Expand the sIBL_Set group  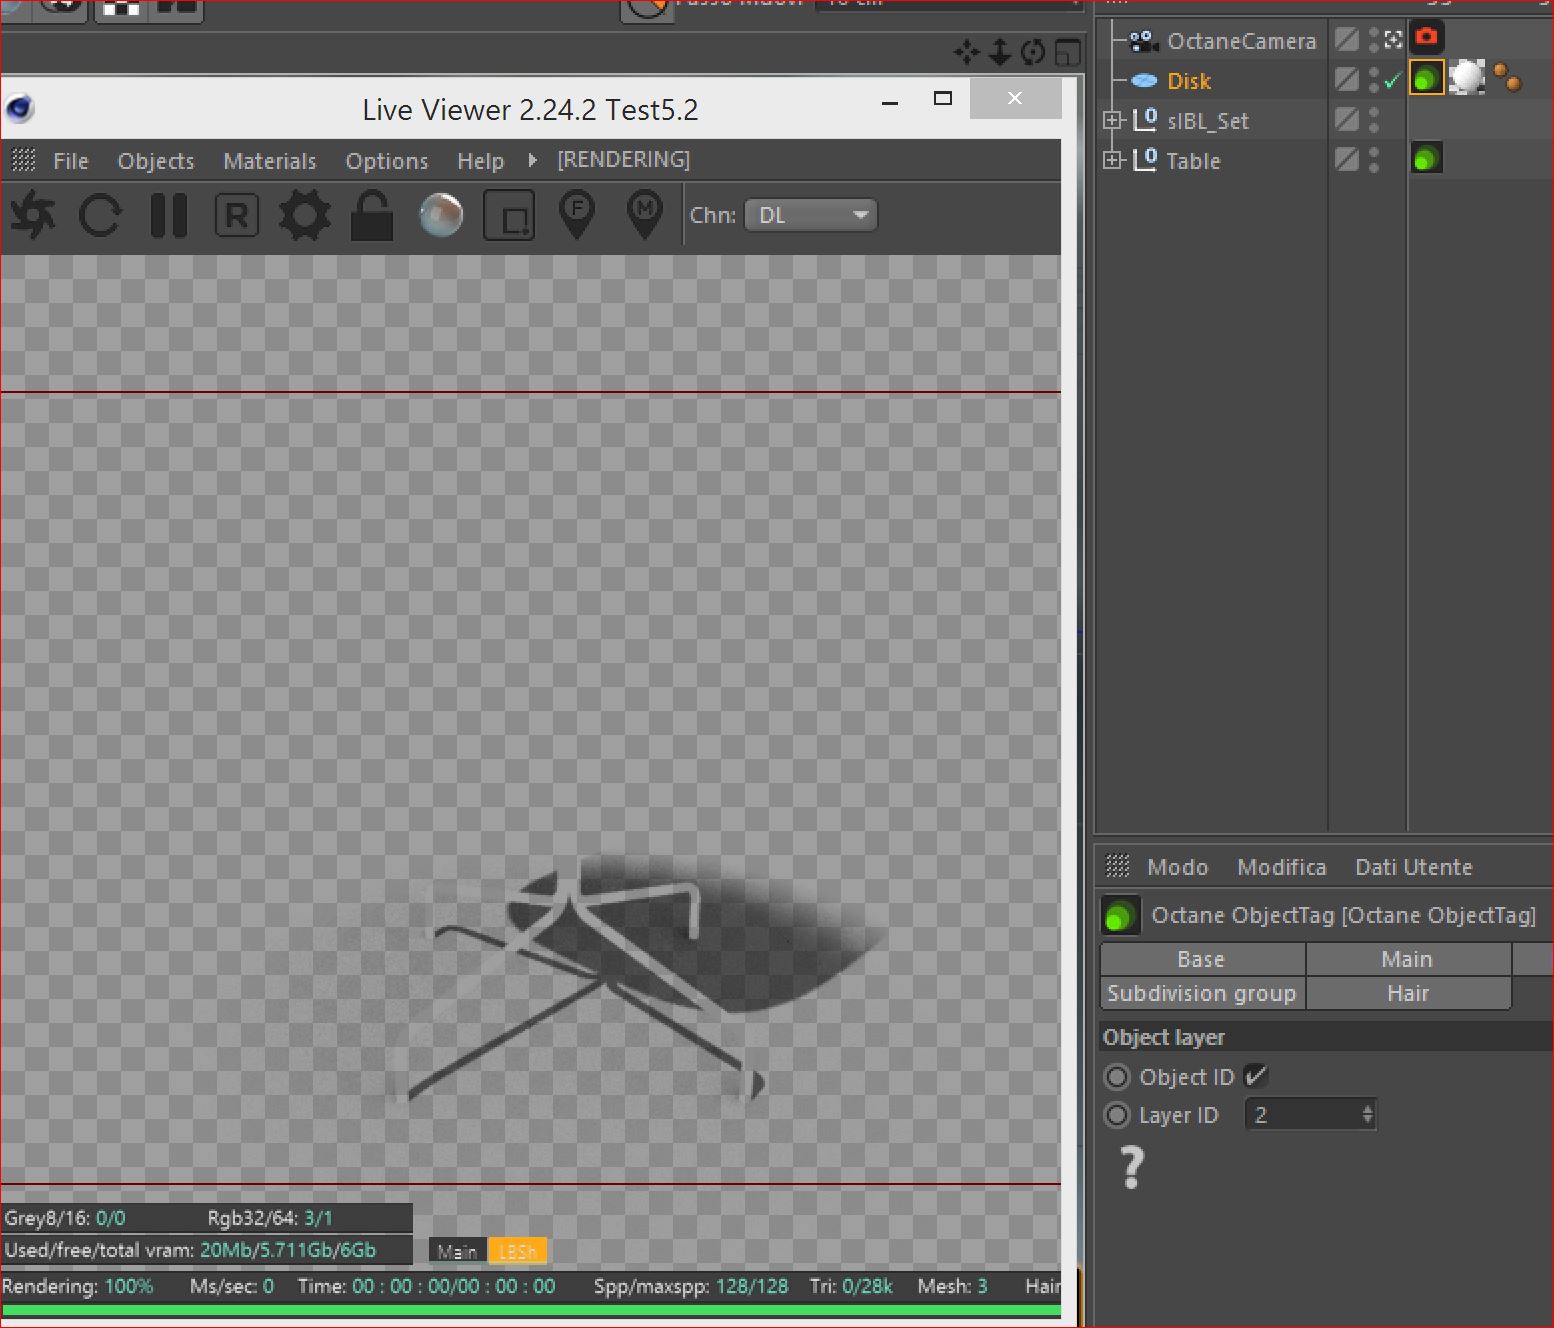coord(1113,120)
